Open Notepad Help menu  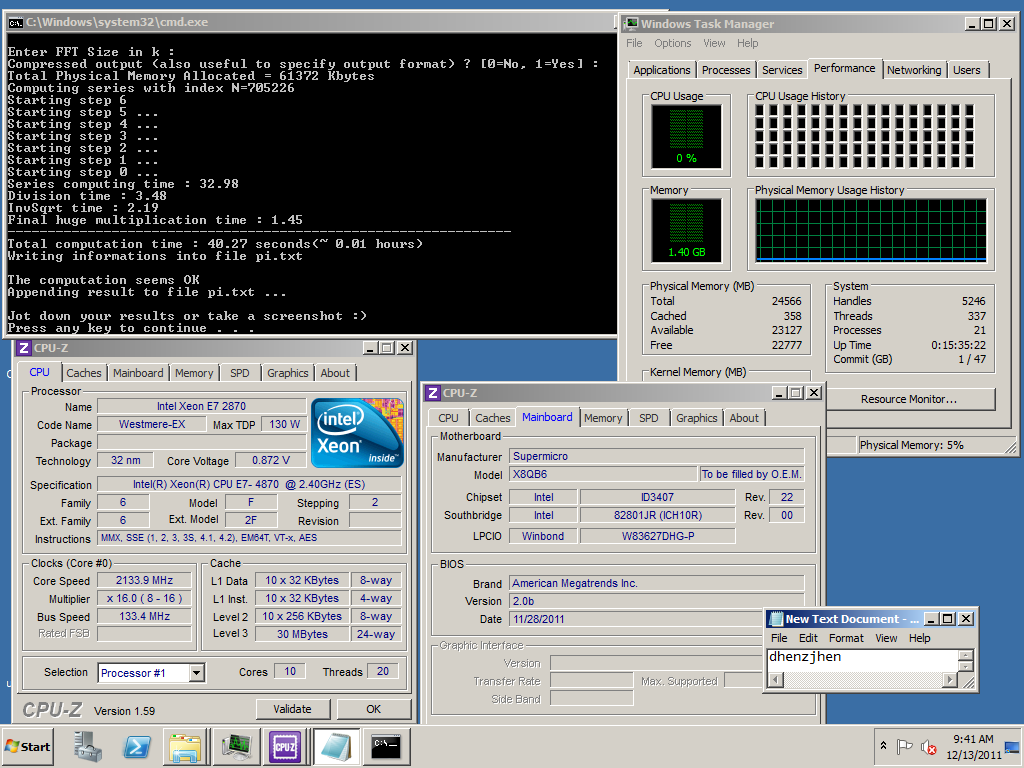(x=920, y=638)
